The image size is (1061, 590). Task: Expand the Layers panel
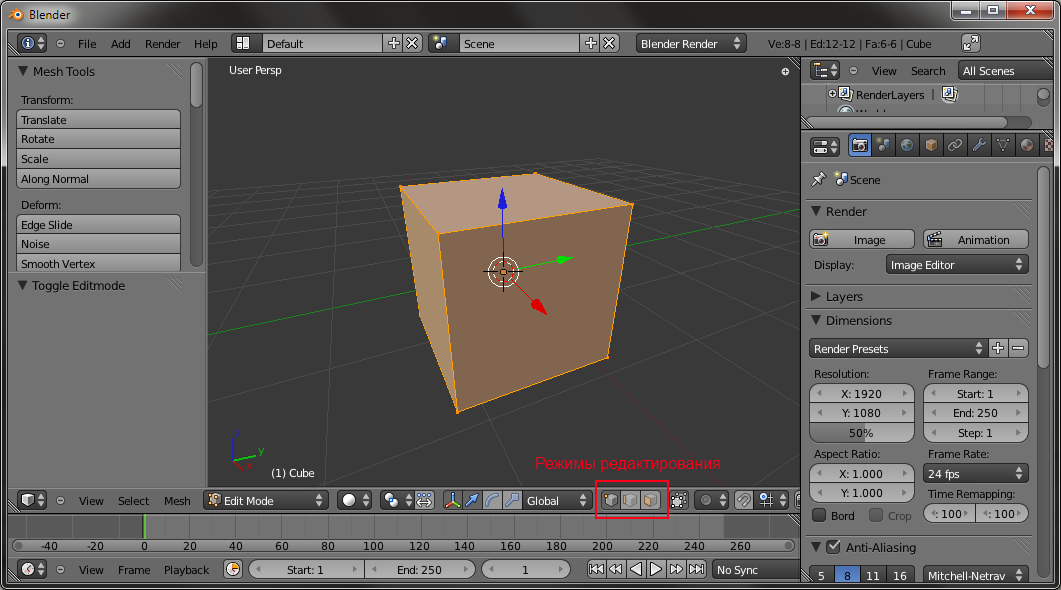844,297
